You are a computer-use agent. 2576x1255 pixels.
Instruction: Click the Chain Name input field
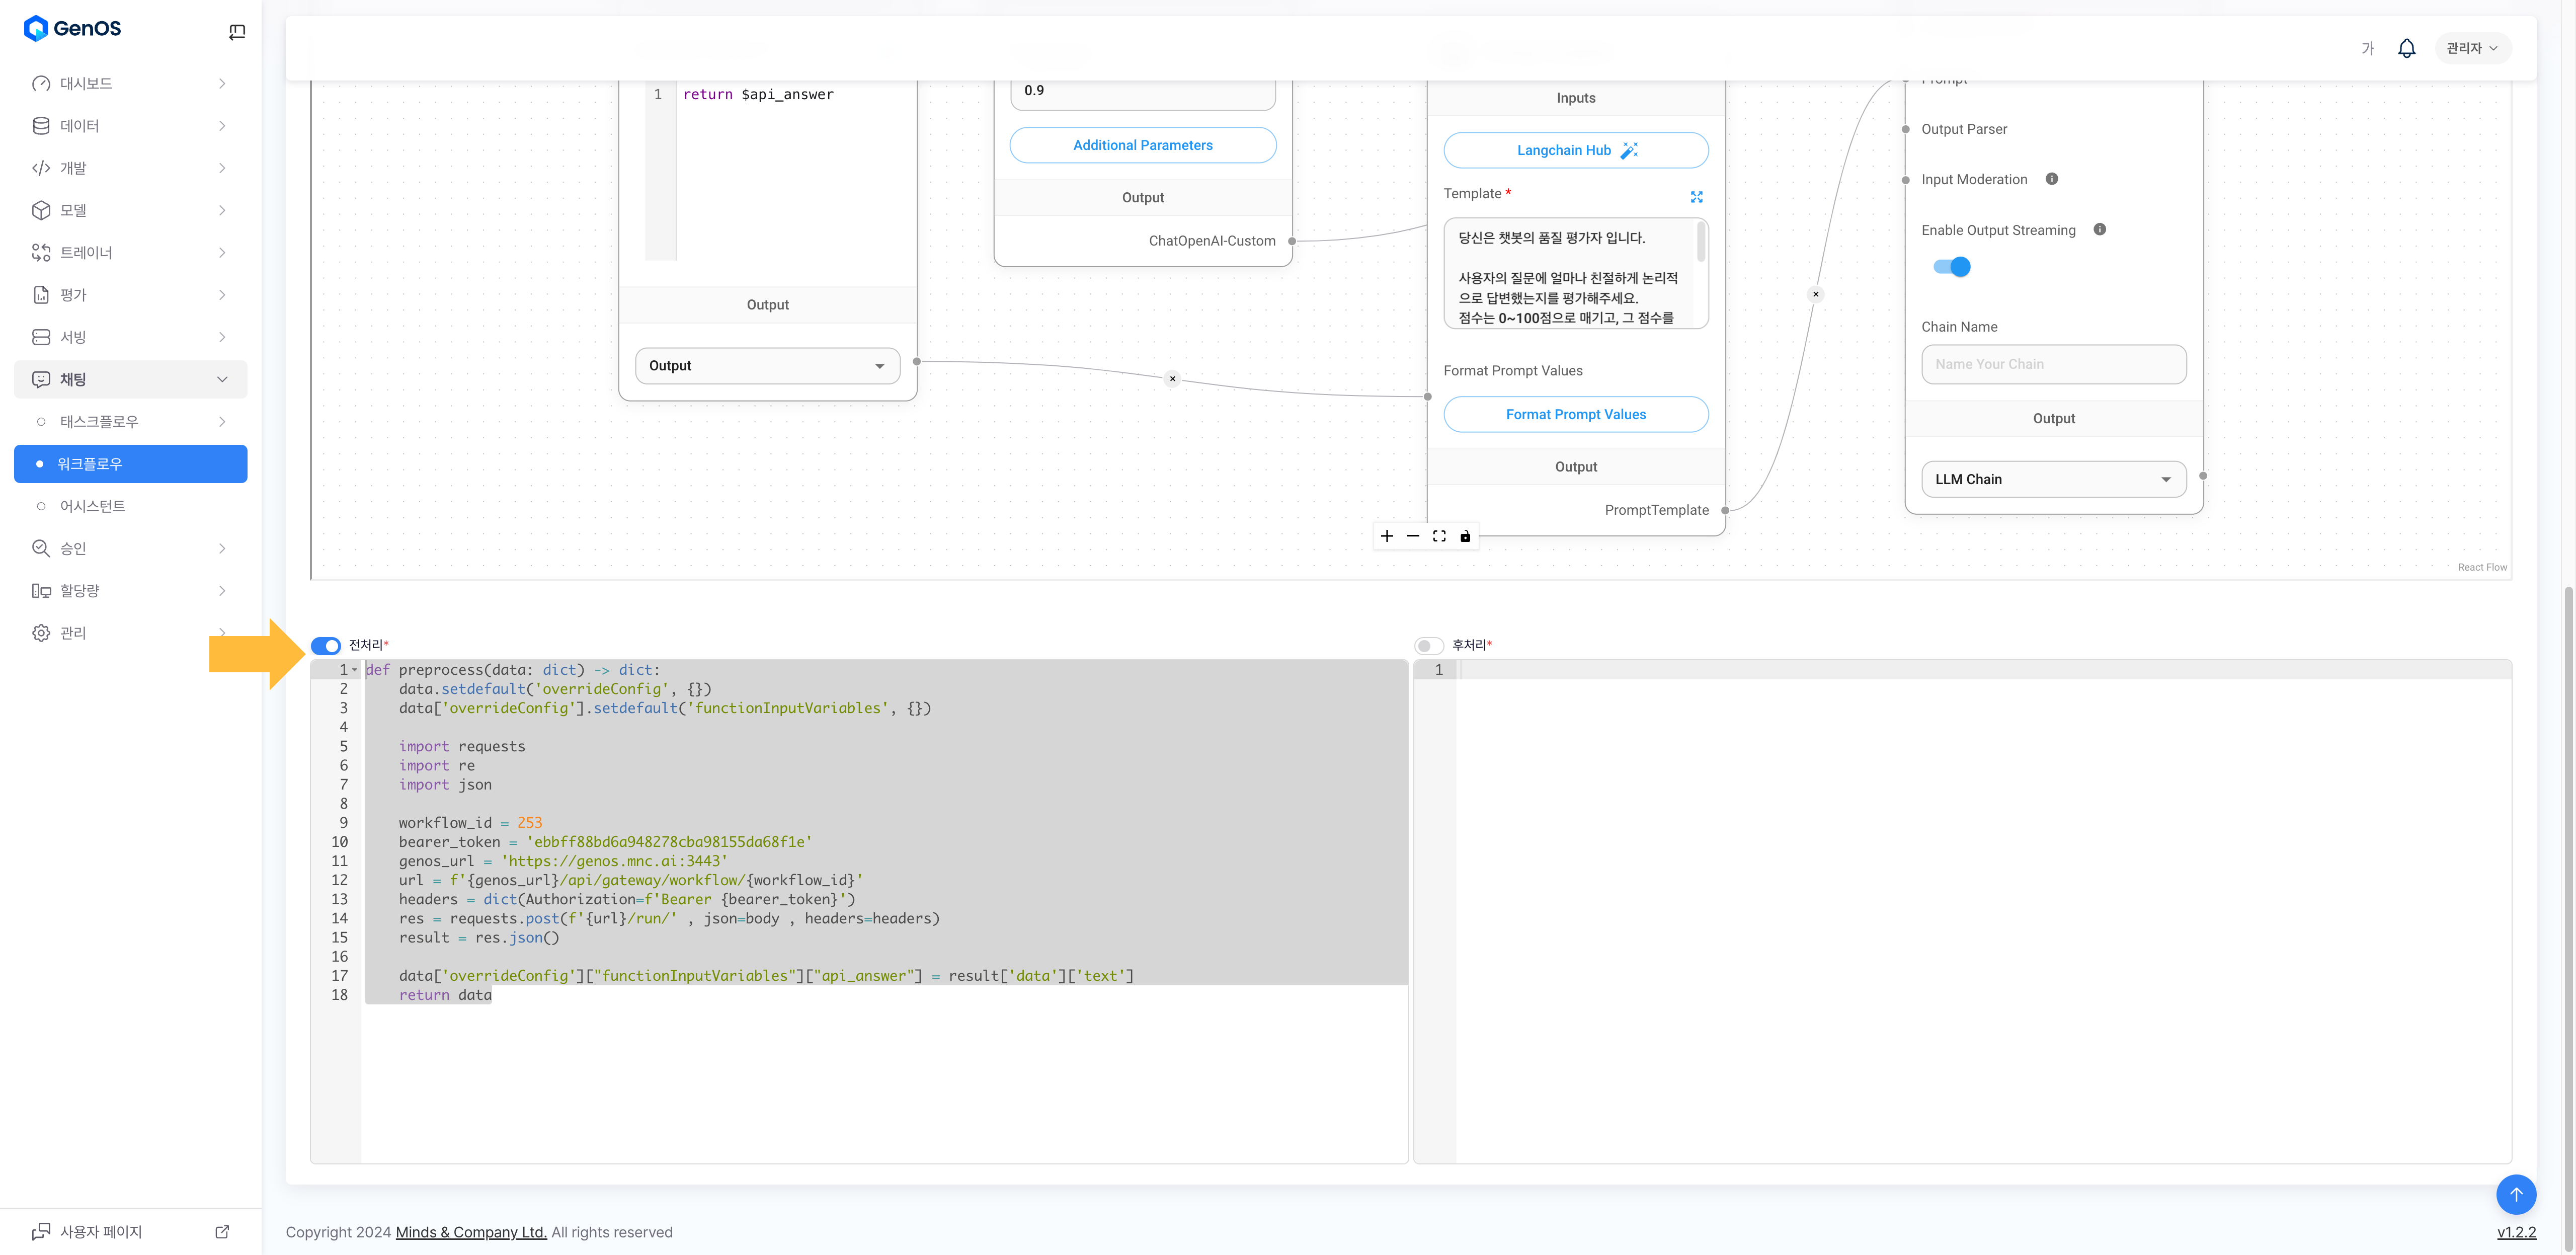click(2053, 364)
